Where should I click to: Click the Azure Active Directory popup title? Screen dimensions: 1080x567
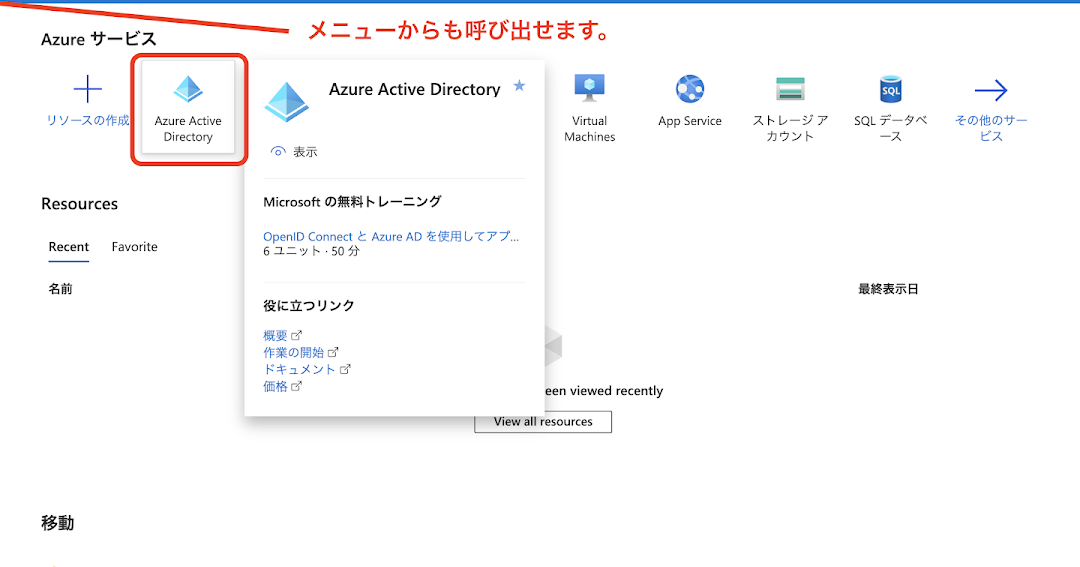[415, 89]
